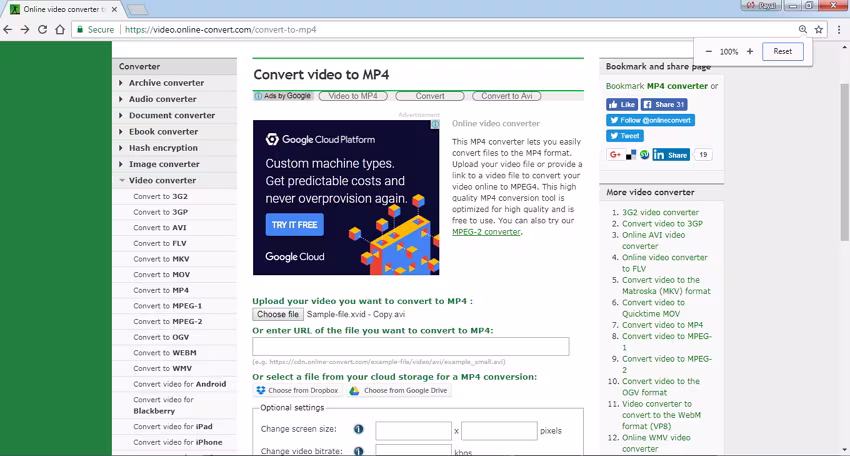Follow @onlineconvert on Twitter
Screen dimensions: 850x456
[x=650, y=120]
